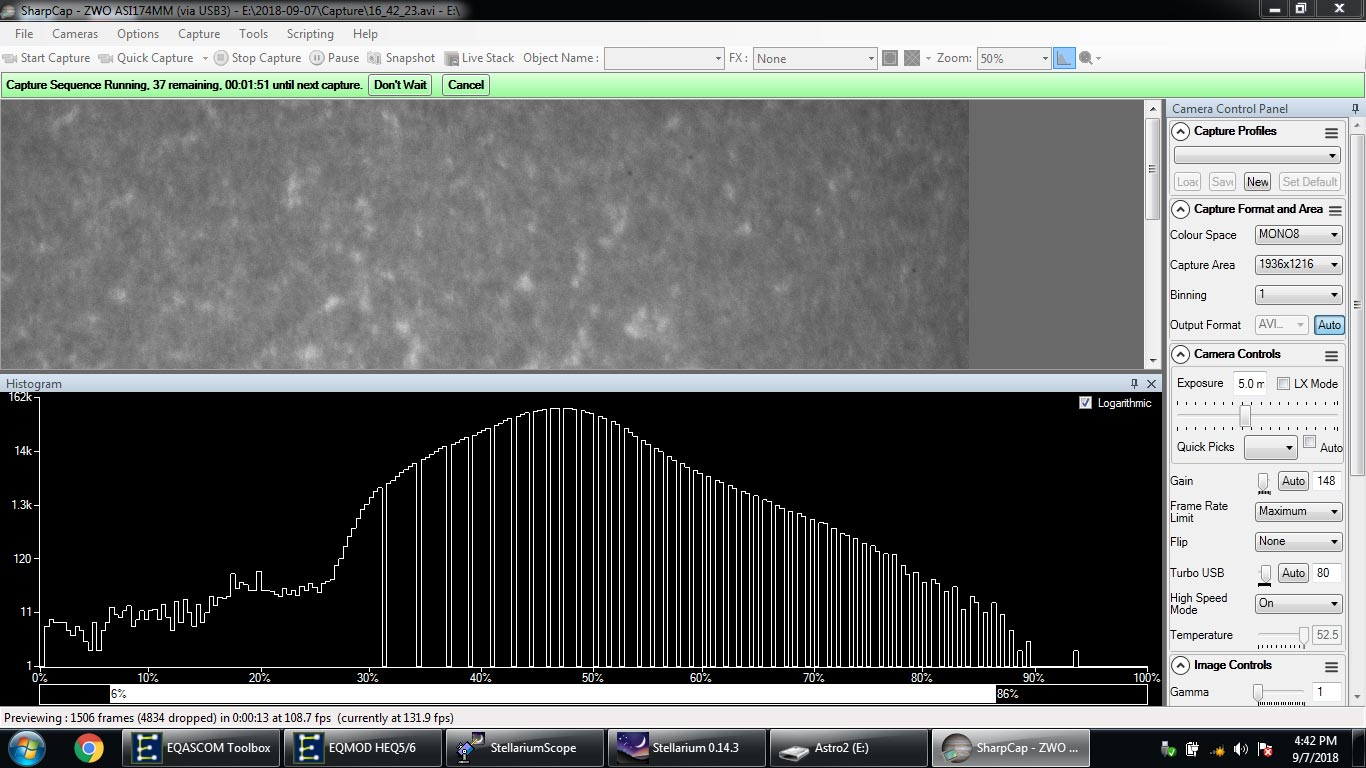This screenshot has width=1366, height=768.
Task: Open the File menu
Action: (24, 34)
